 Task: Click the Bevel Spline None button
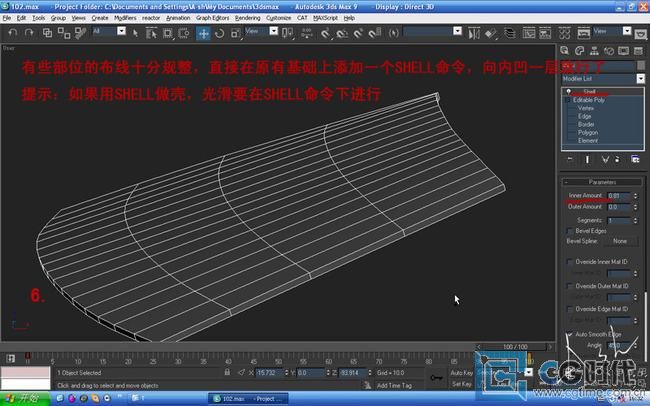coord(620,241)
